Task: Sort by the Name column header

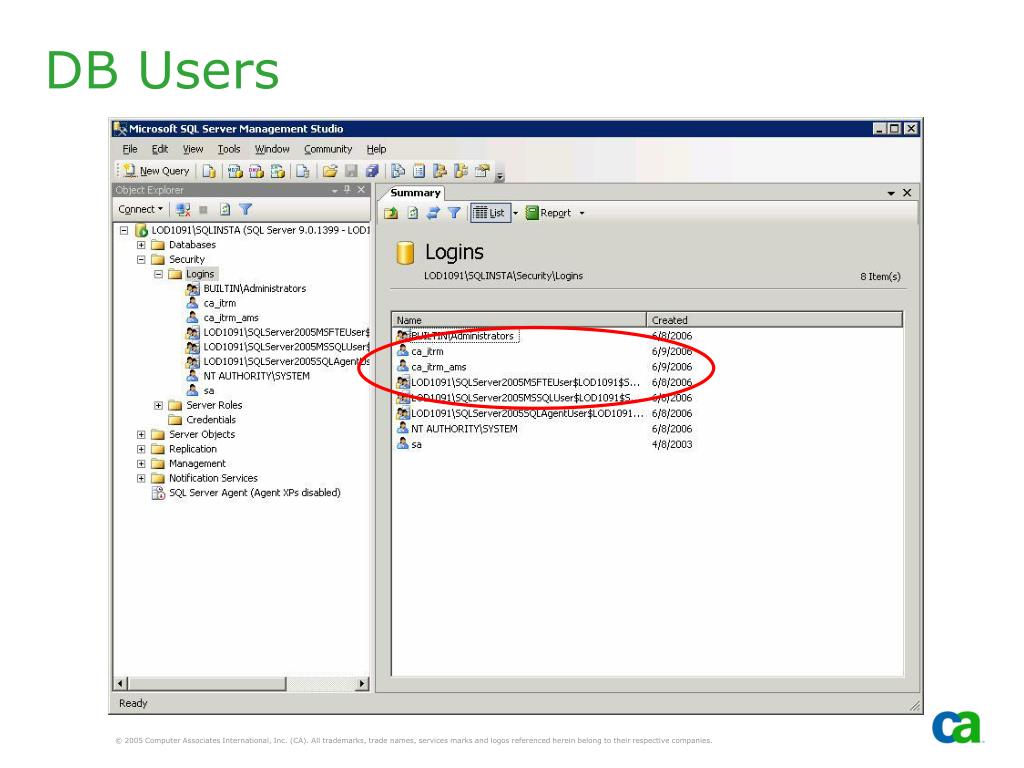Action: coord(519,320)
